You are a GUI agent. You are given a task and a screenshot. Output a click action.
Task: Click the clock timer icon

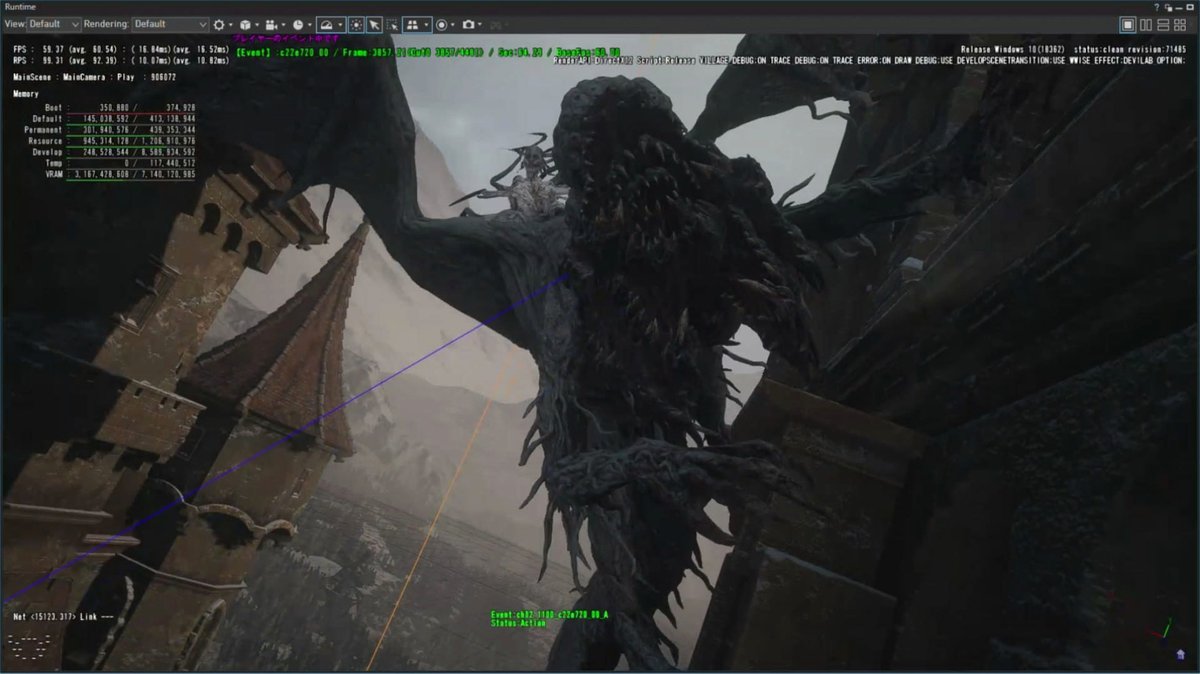pyautogui.click(x=297, y=24)
